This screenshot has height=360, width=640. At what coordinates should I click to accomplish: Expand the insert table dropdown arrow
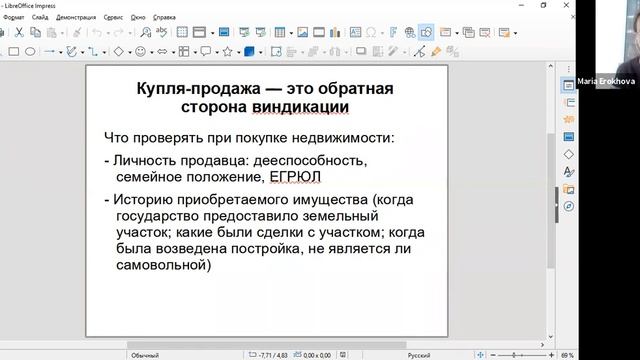(x=291, y=33)
